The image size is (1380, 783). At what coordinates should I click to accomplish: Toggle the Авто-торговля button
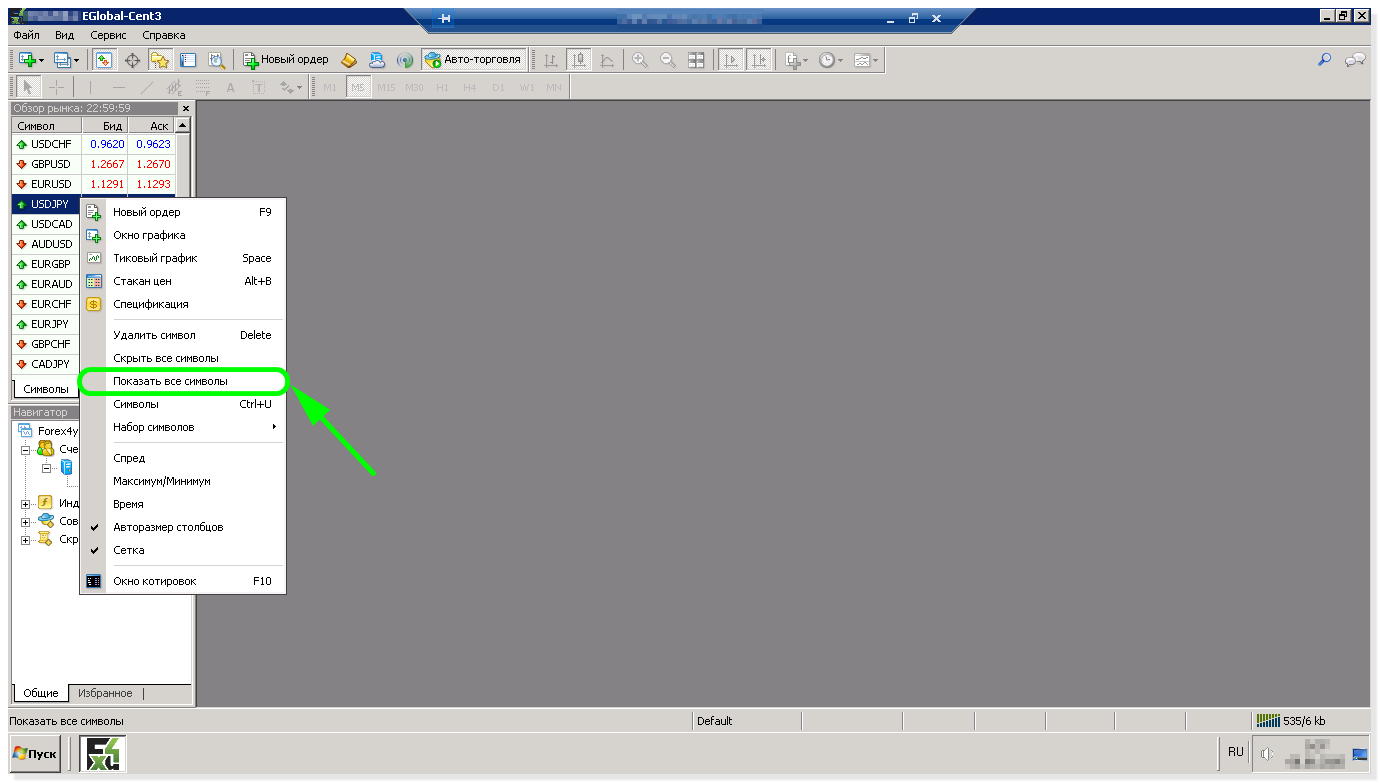tap(473, 60)
